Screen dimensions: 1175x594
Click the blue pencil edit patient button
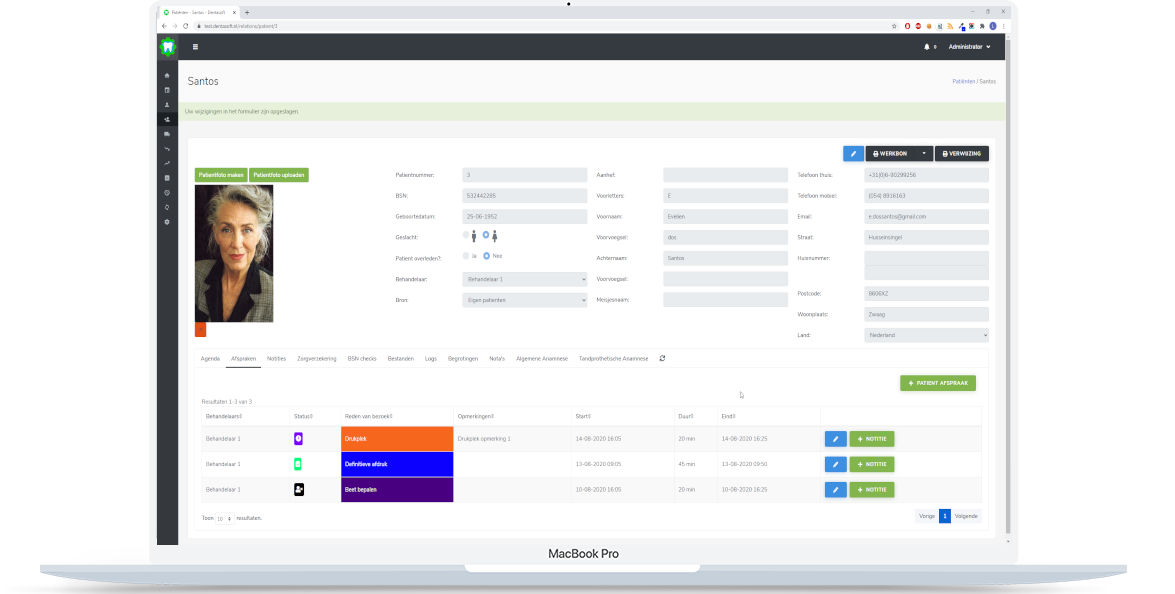852,154
